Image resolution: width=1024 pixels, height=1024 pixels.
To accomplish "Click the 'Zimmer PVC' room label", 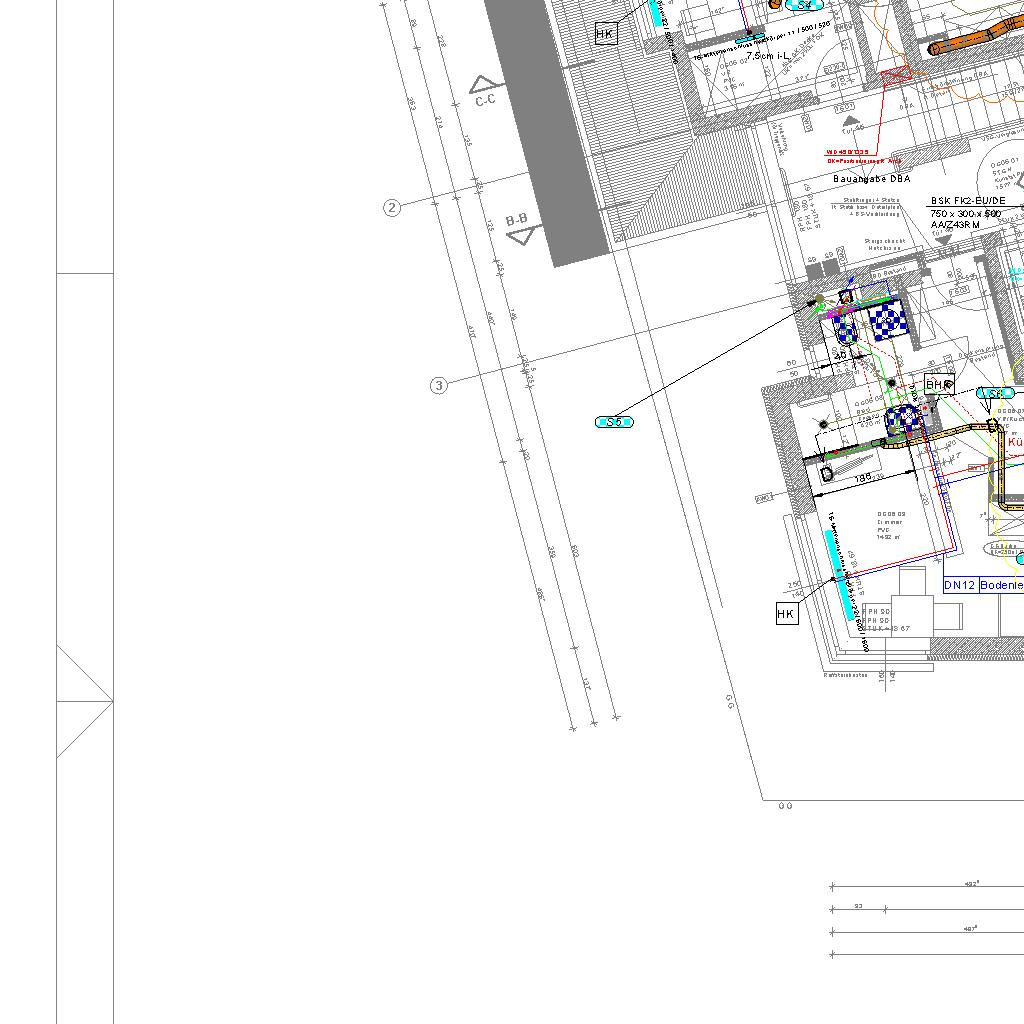I will (x=891, y=526).
